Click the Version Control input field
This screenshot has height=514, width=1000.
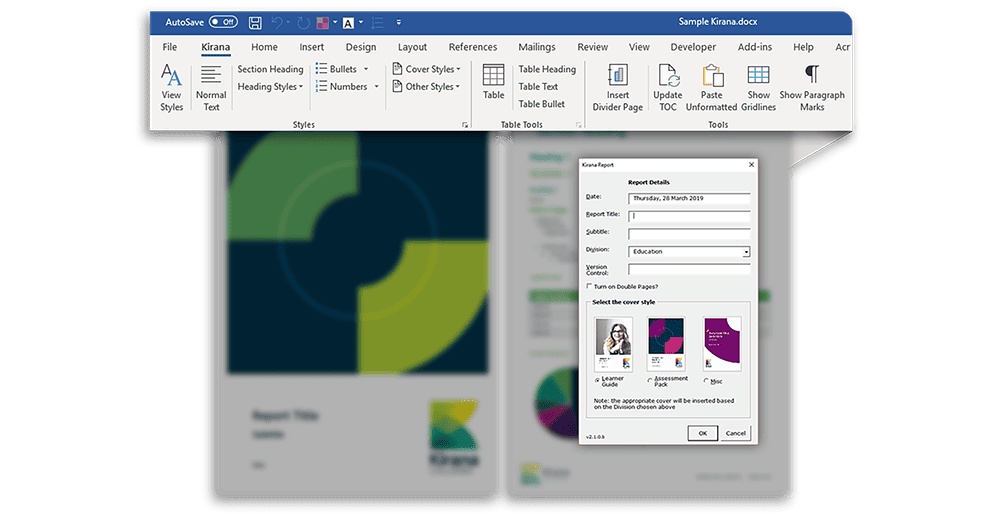[689, 270]
